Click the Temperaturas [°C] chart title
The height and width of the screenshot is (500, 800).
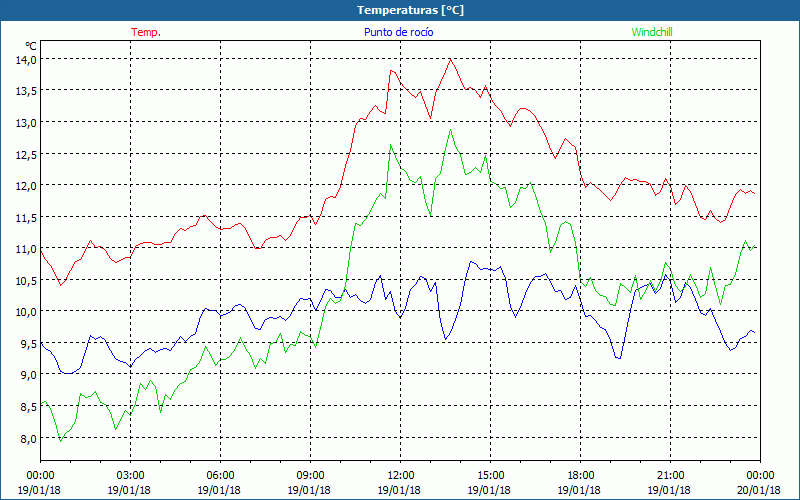tap(410, 10)
